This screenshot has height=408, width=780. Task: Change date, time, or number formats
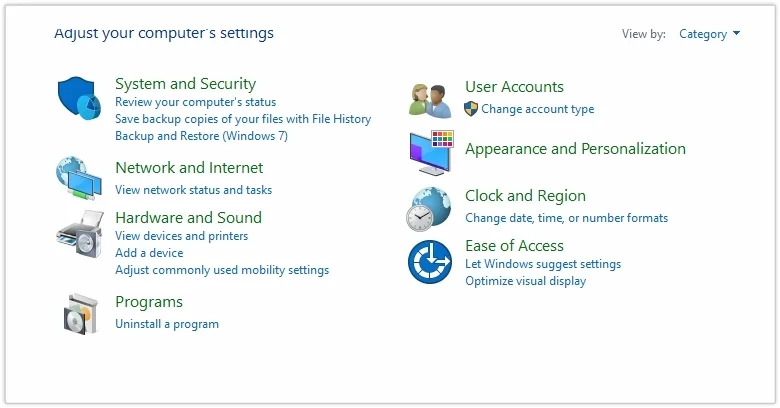(x=566, y=218)
